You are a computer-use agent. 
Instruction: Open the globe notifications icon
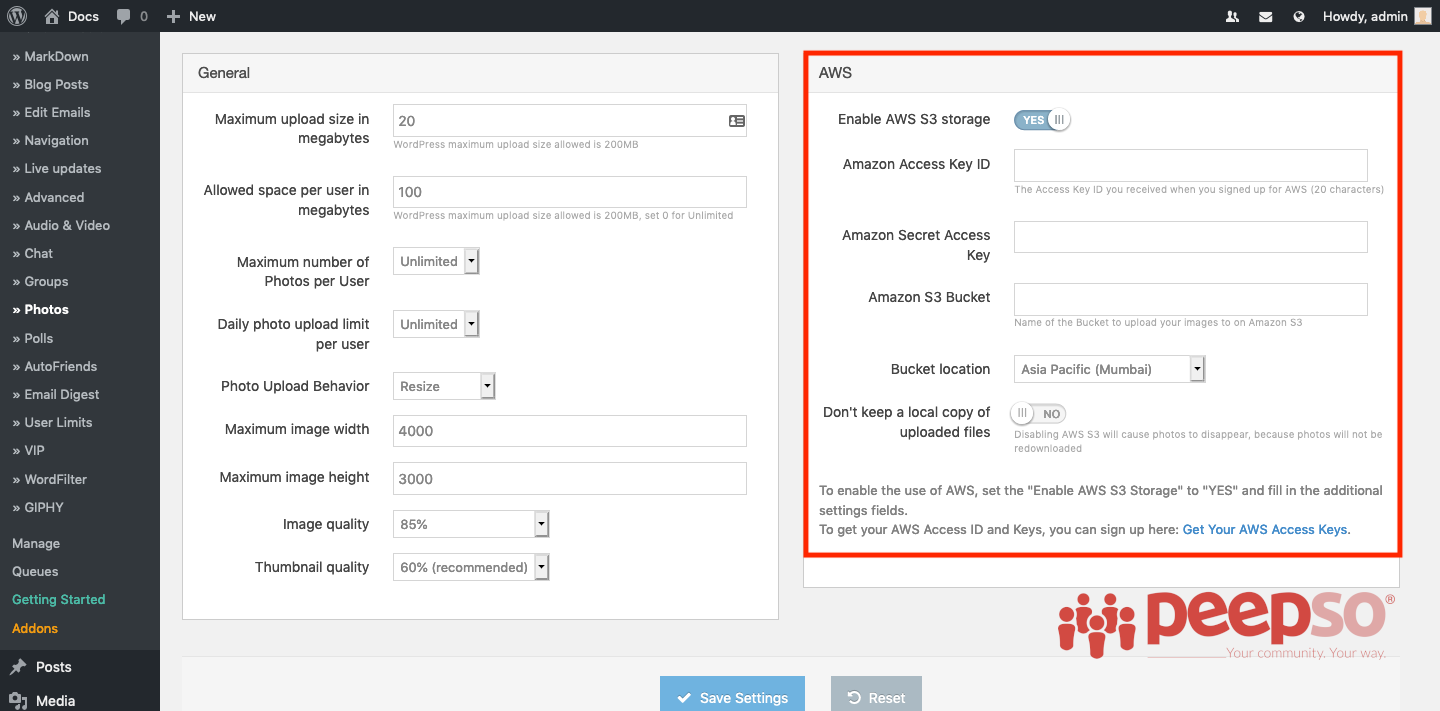coord(1299,16)
